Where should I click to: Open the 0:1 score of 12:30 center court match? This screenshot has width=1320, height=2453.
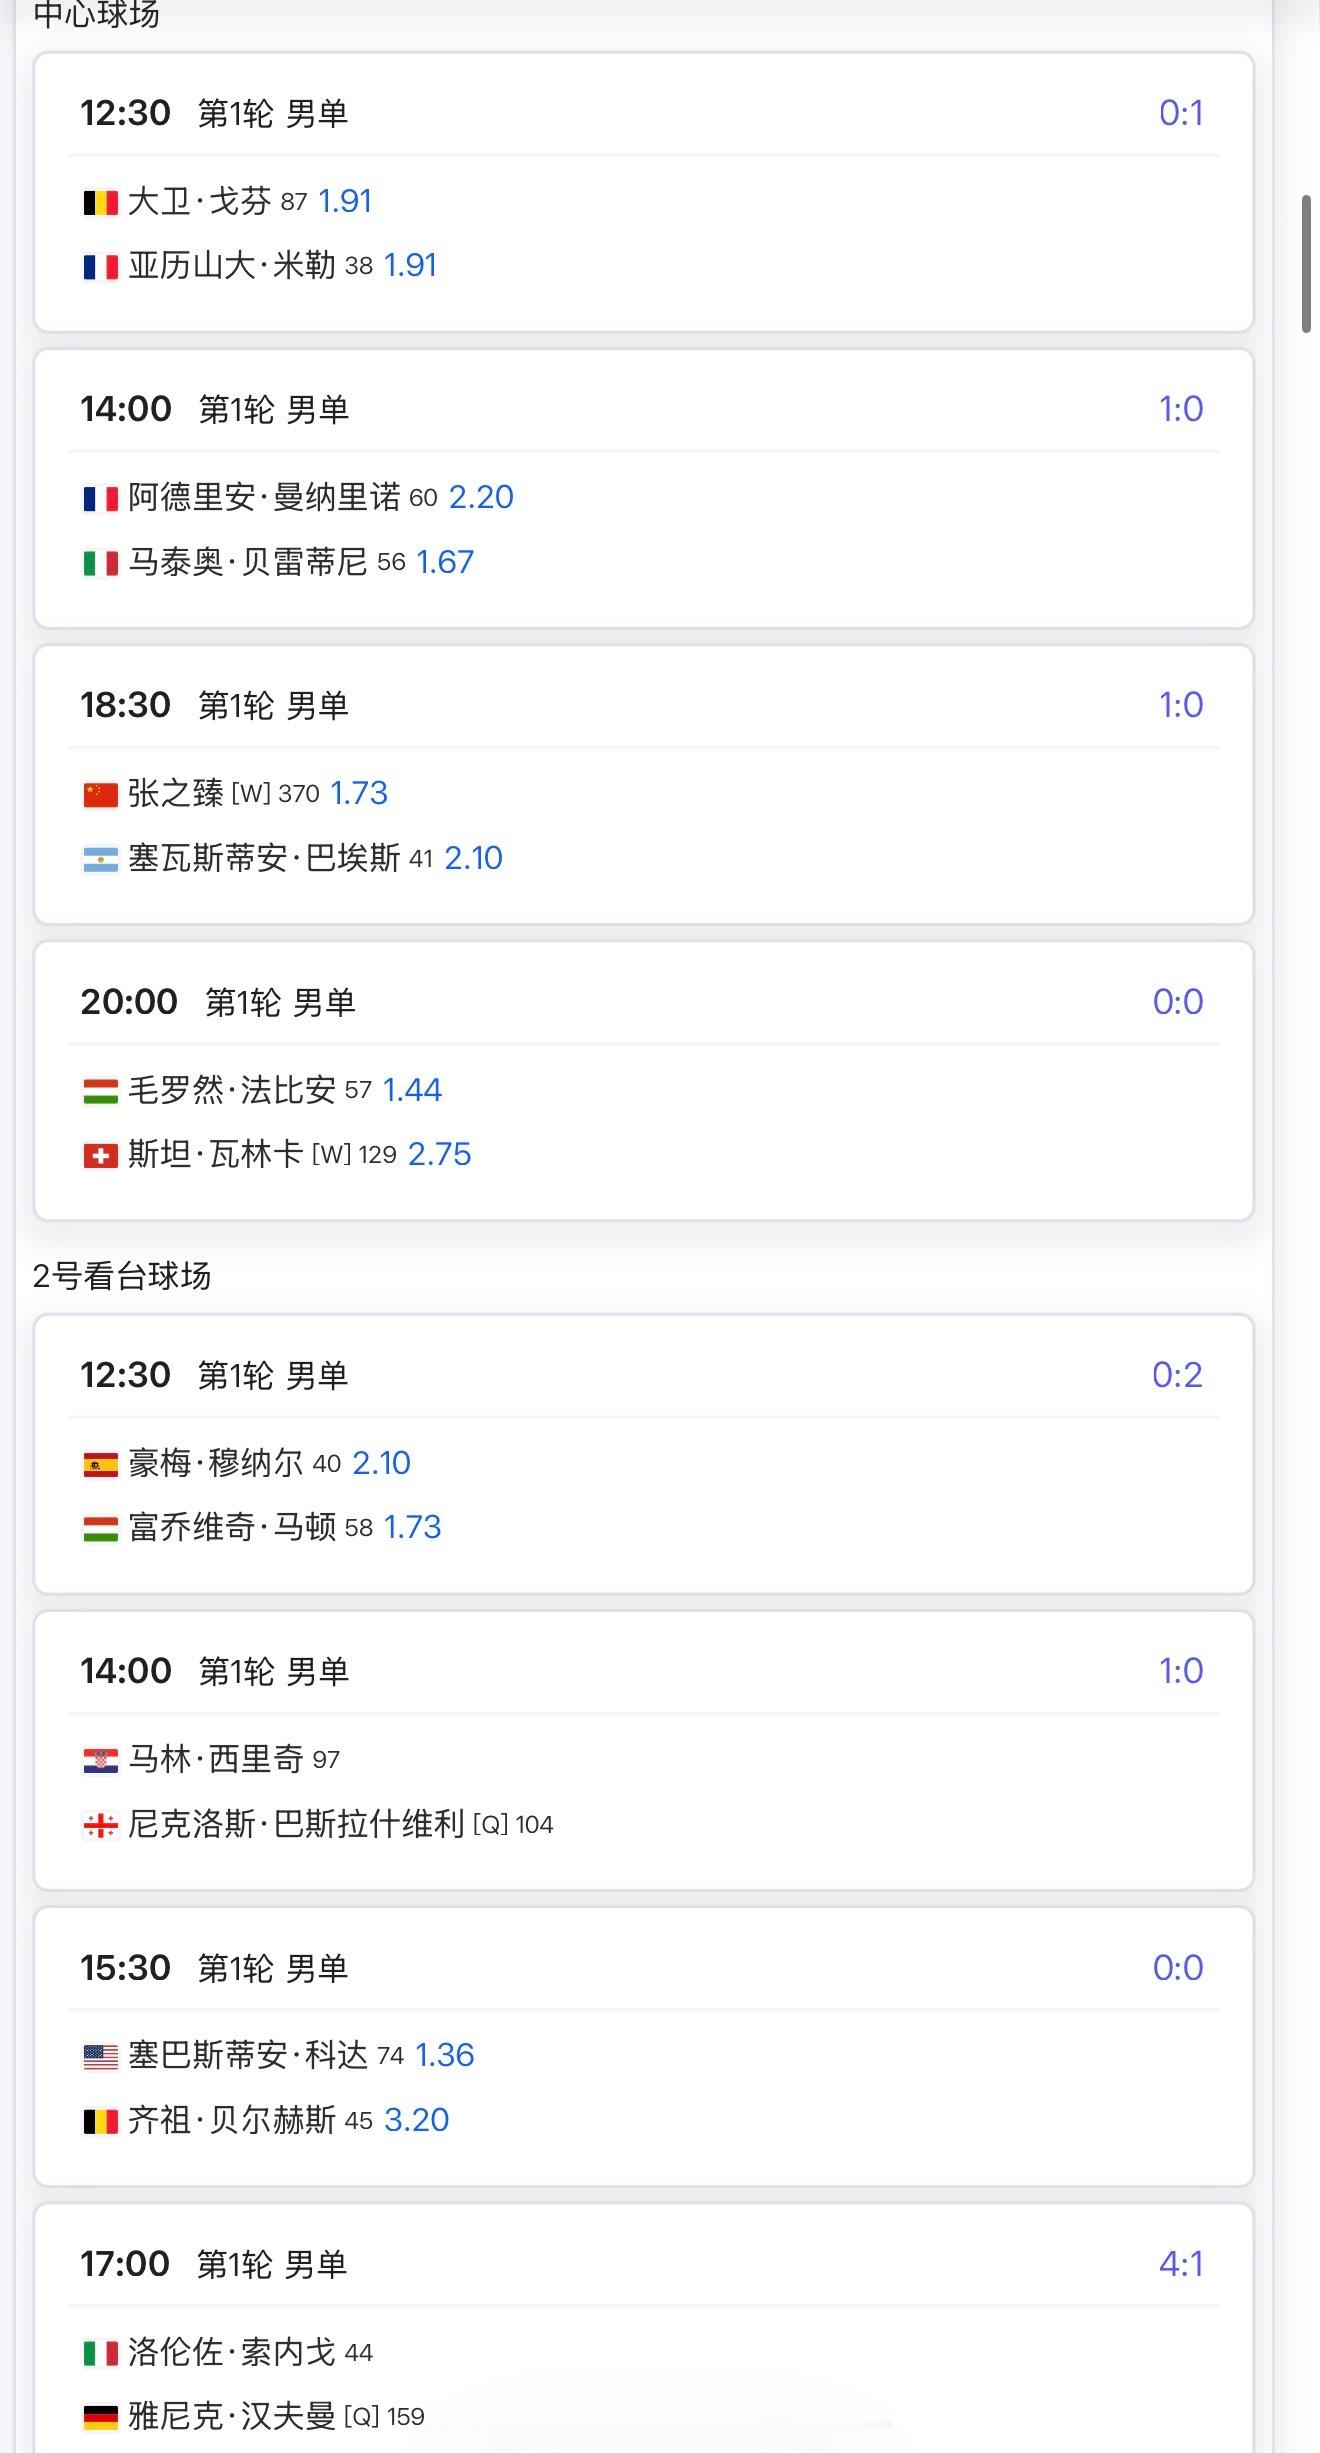tap(1181, 113)
